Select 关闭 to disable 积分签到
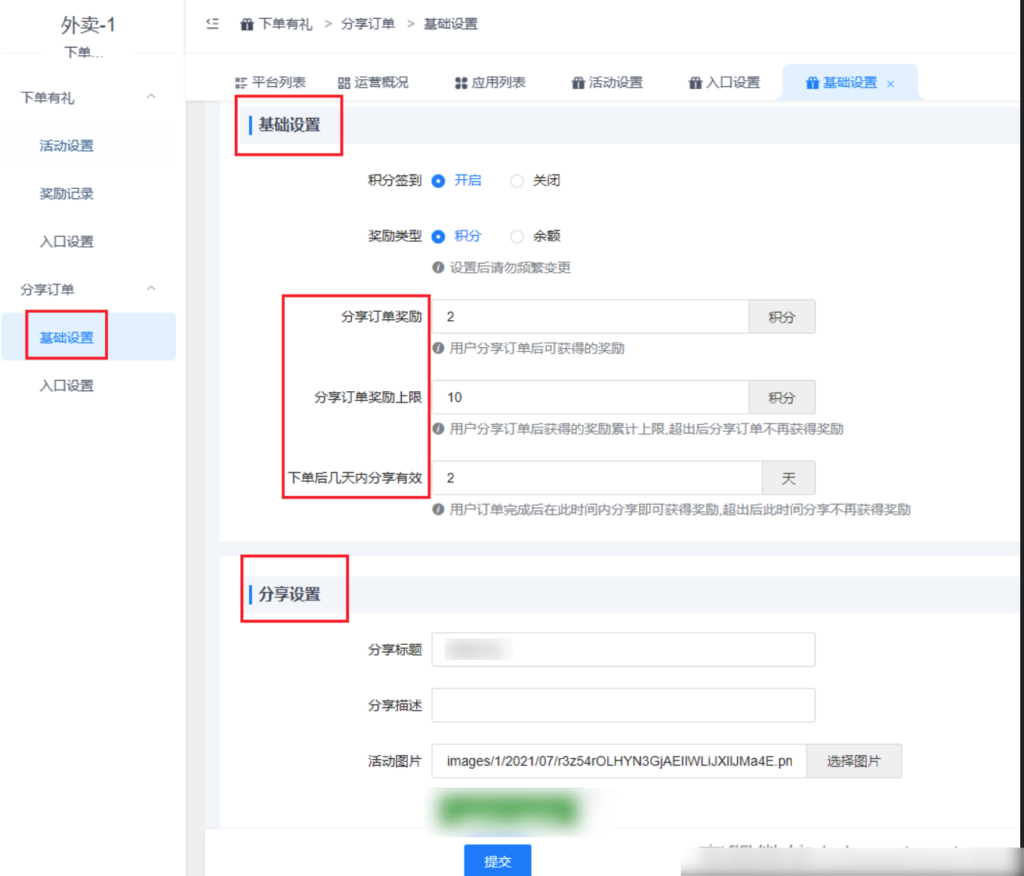 click(516, 181)
